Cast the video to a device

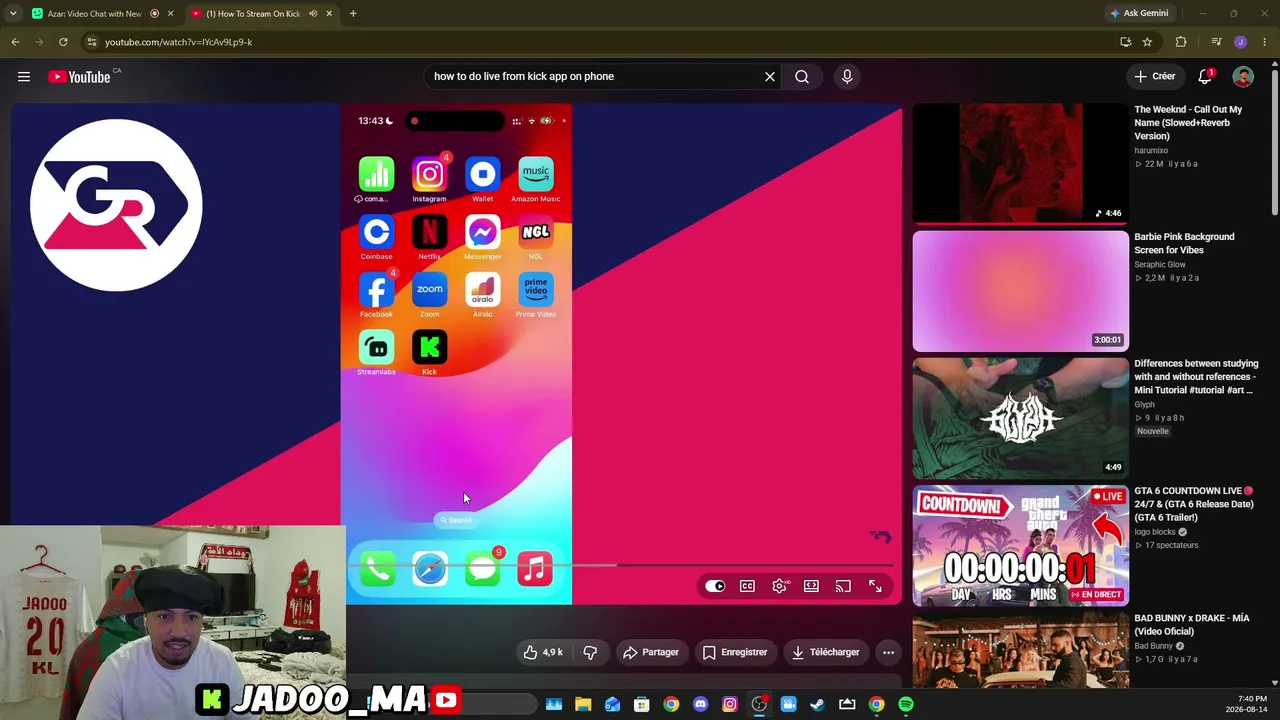coord(843,586)
